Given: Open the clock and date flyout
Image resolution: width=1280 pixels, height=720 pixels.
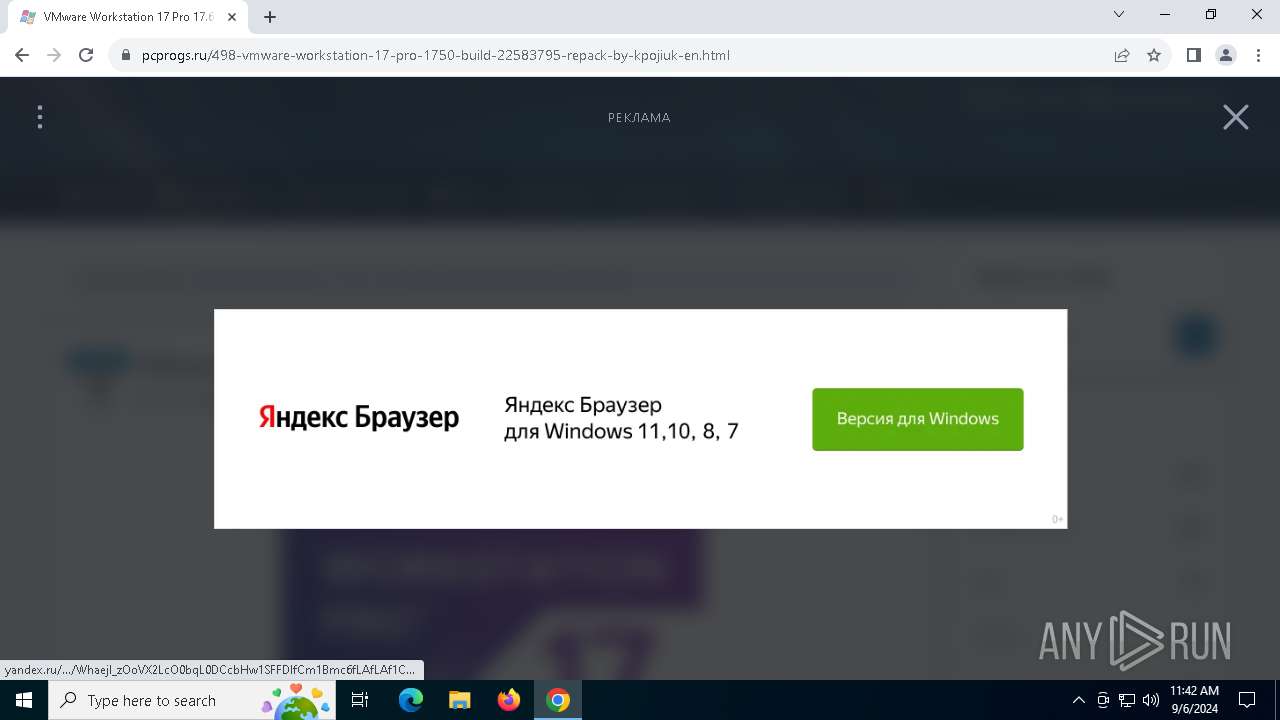Looking at the screenshot, I should [x=1194, y=700].
